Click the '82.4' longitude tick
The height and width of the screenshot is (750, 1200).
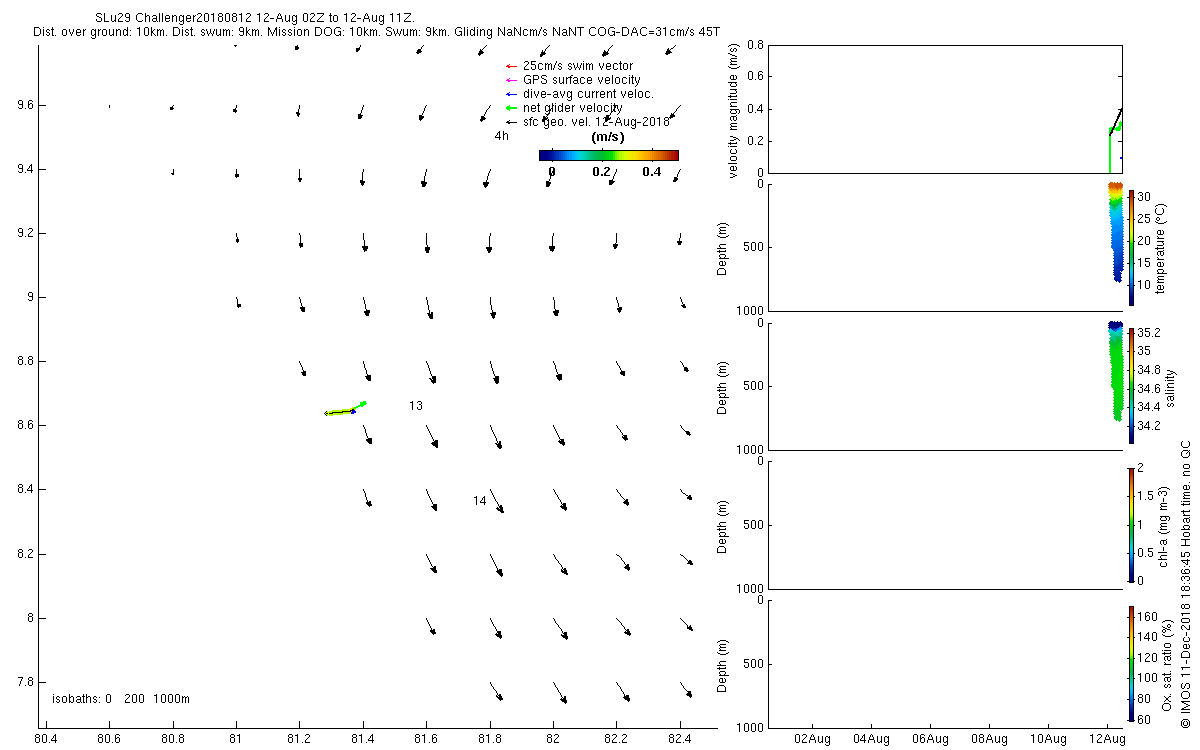tap(680, 740)
